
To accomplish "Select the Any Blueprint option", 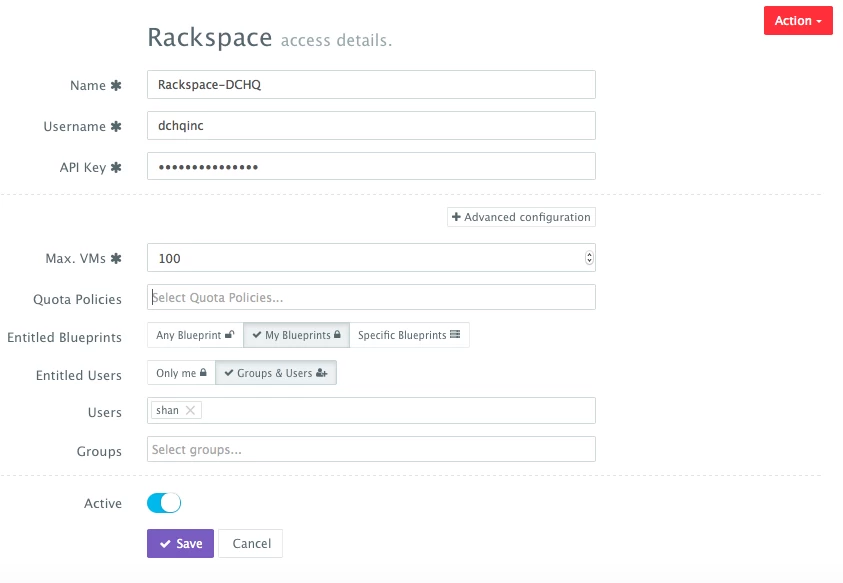I will 195,335.
